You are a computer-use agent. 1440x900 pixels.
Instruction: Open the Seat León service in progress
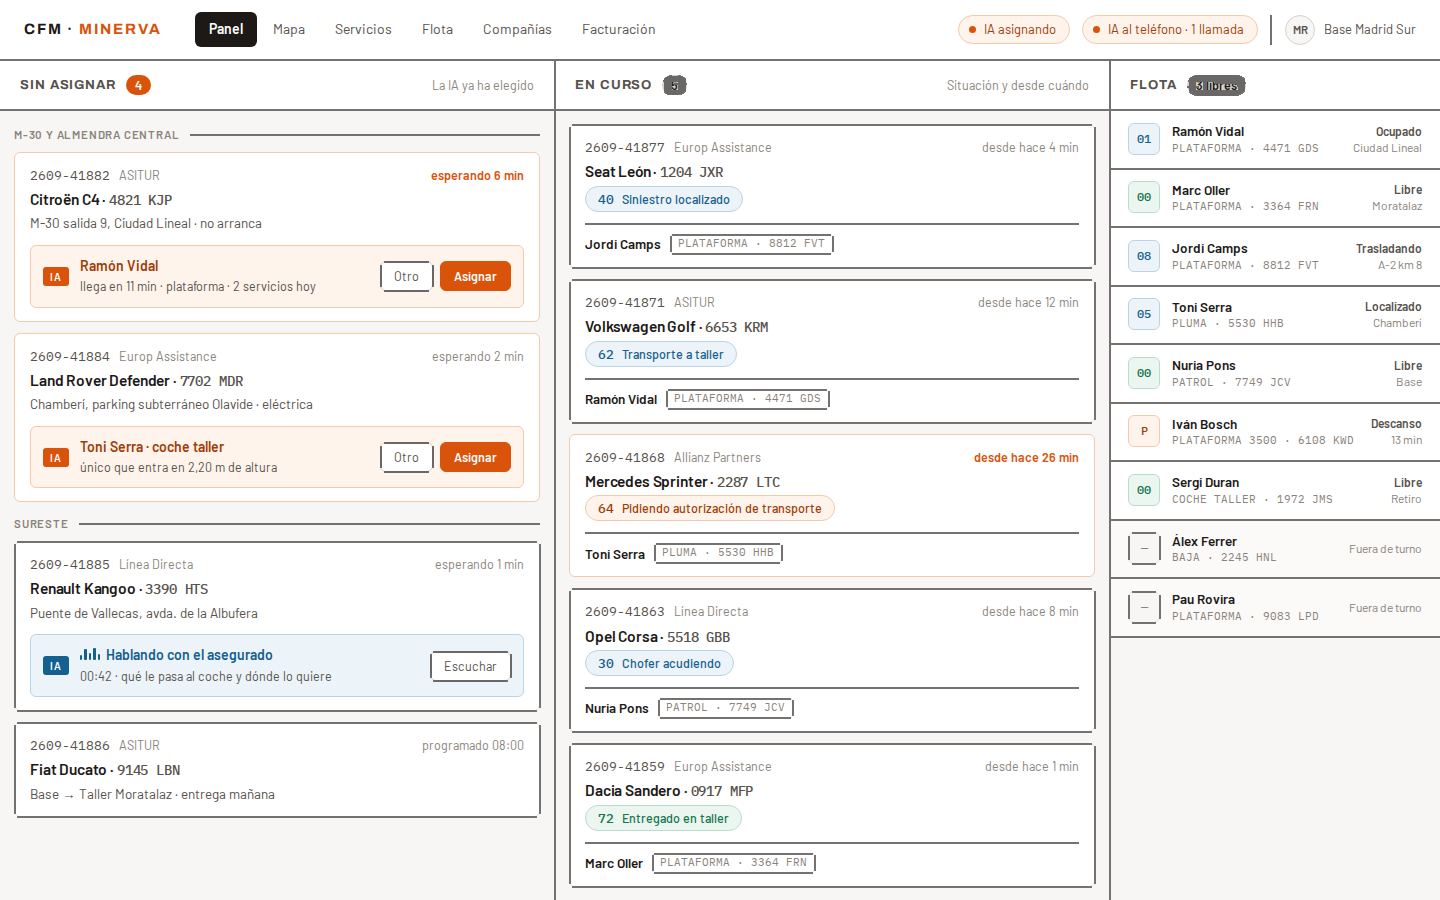point(832,196)
